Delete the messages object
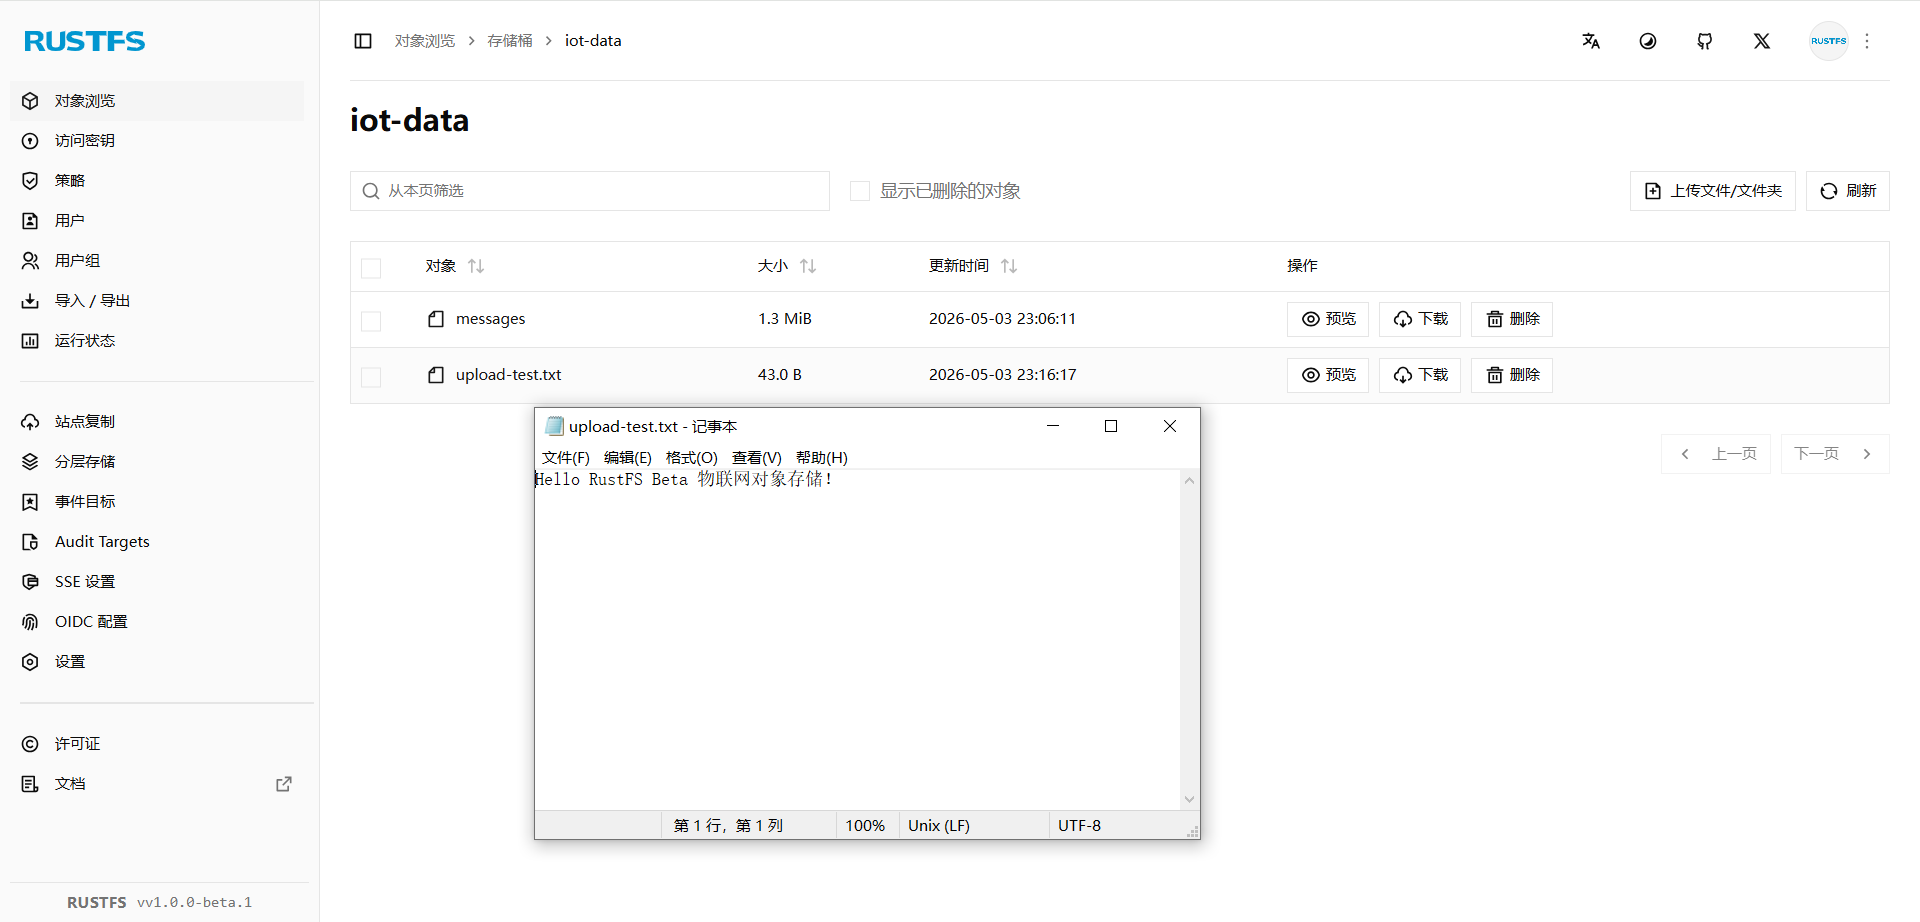 click(x=1512, y=319)
